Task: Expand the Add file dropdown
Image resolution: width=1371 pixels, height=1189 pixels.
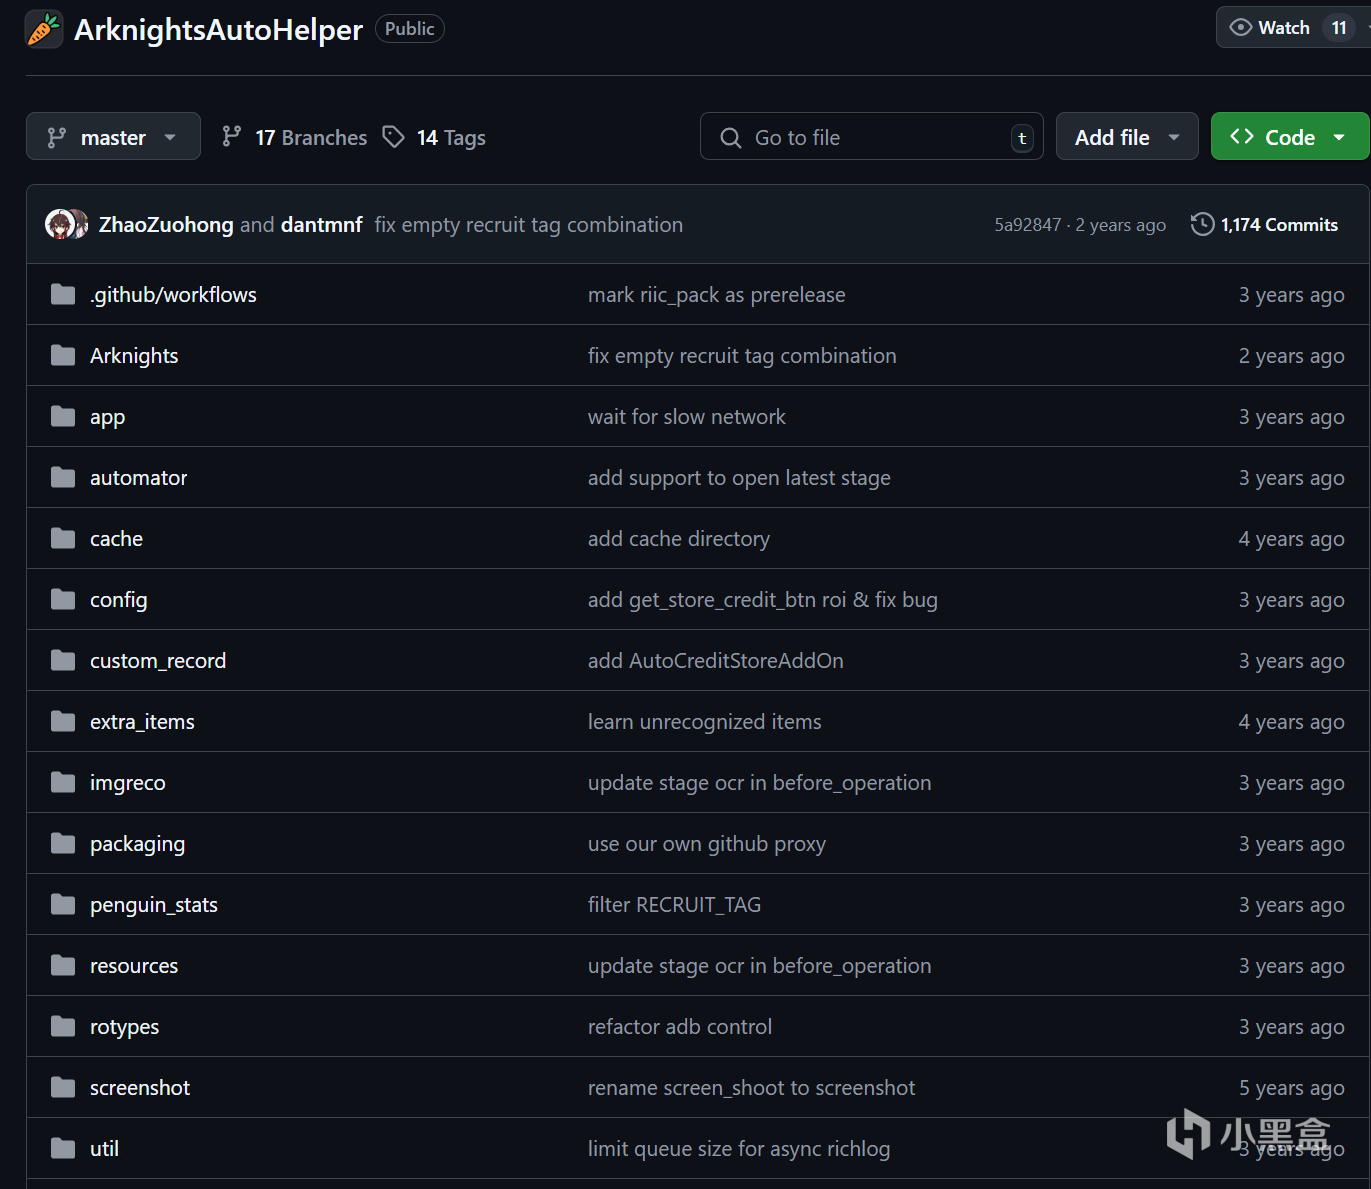Action: pos(1127,137)
